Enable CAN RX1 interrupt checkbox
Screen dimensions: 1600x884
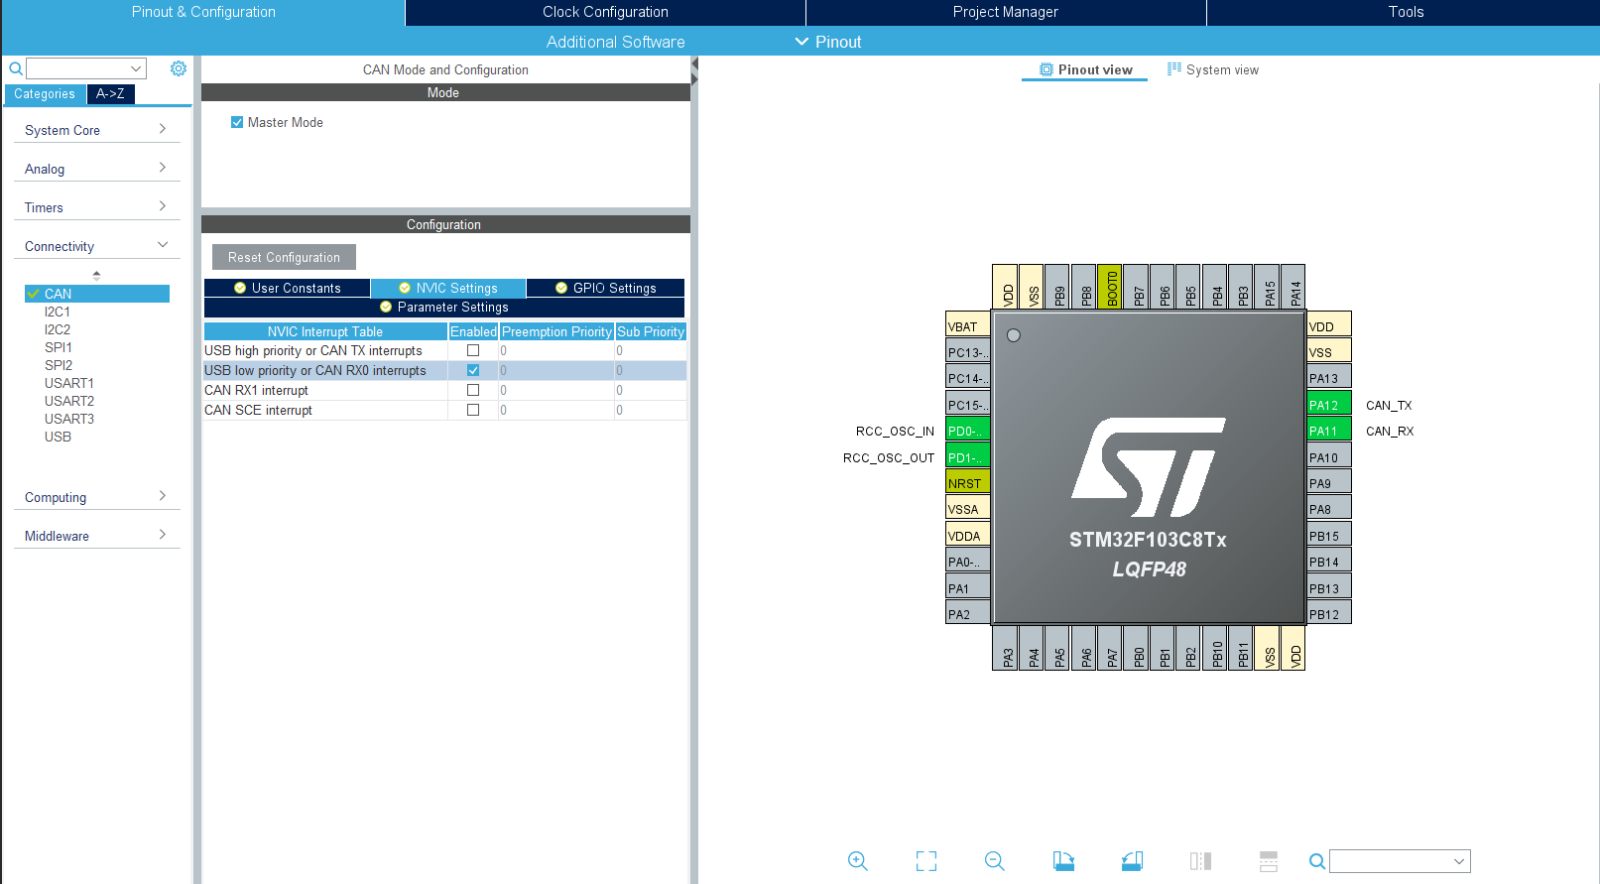(x=473, y=390)
